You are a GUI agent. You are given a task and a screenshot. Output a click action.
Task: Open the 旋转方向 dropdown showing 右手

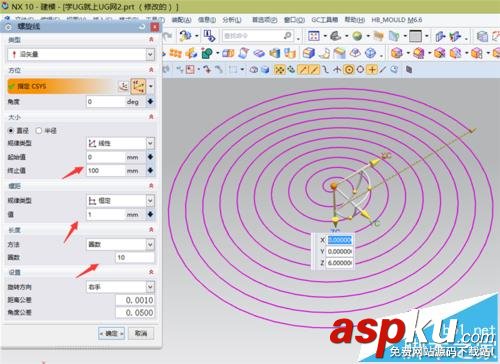(x=120, y=287)
